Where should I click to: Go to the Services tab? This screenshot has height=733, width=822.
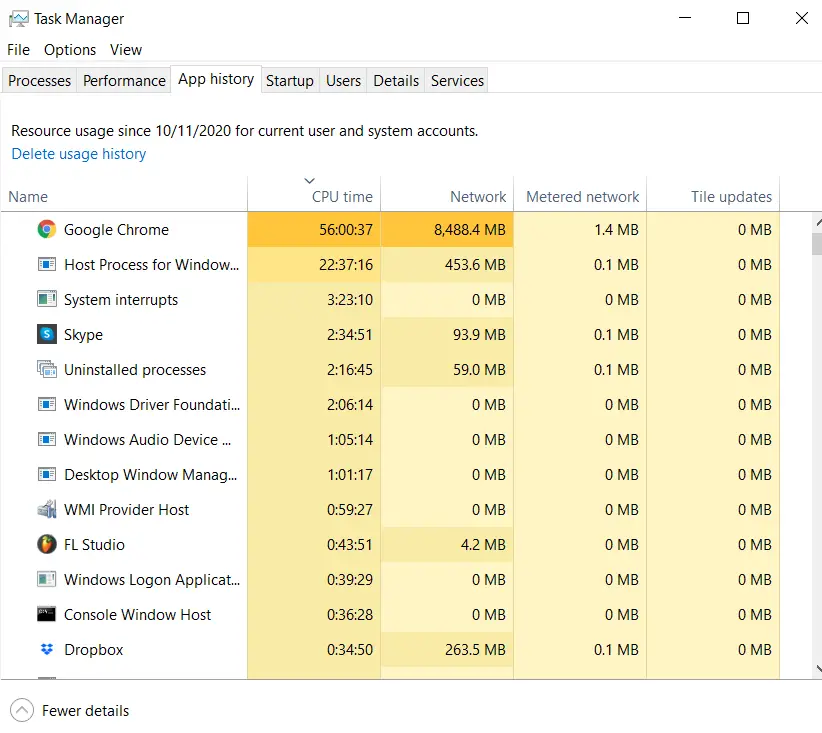click(x=457, y=81)
